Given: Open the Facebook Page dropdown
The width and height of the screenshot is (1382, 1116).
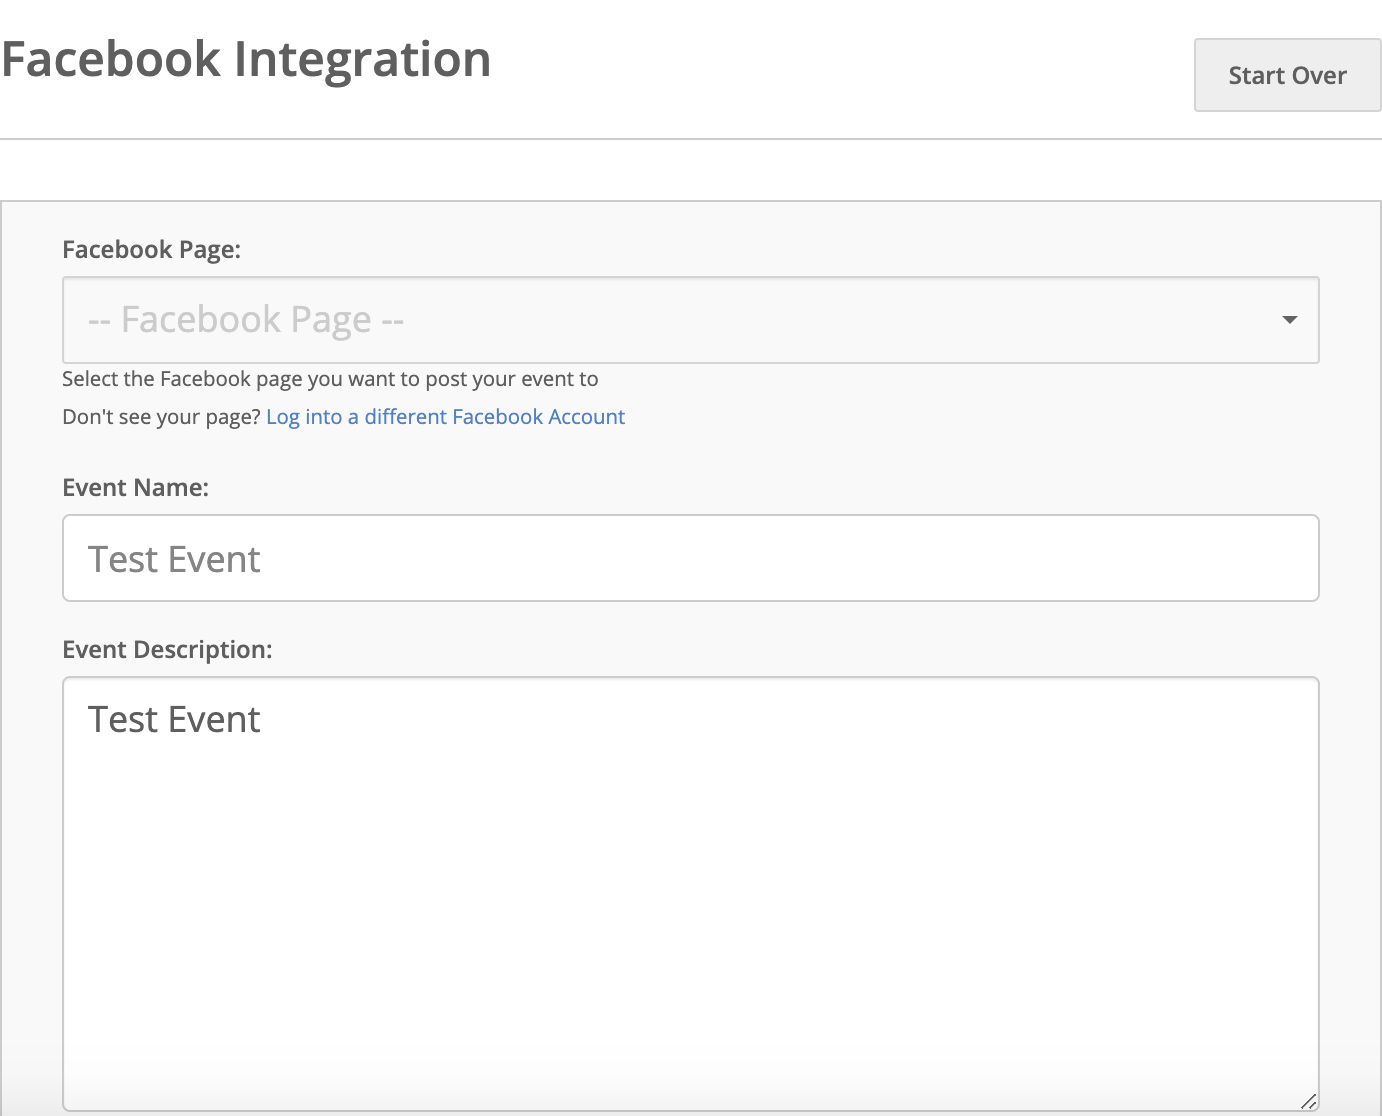Looking at the screenshot, I should click(691, 320).
